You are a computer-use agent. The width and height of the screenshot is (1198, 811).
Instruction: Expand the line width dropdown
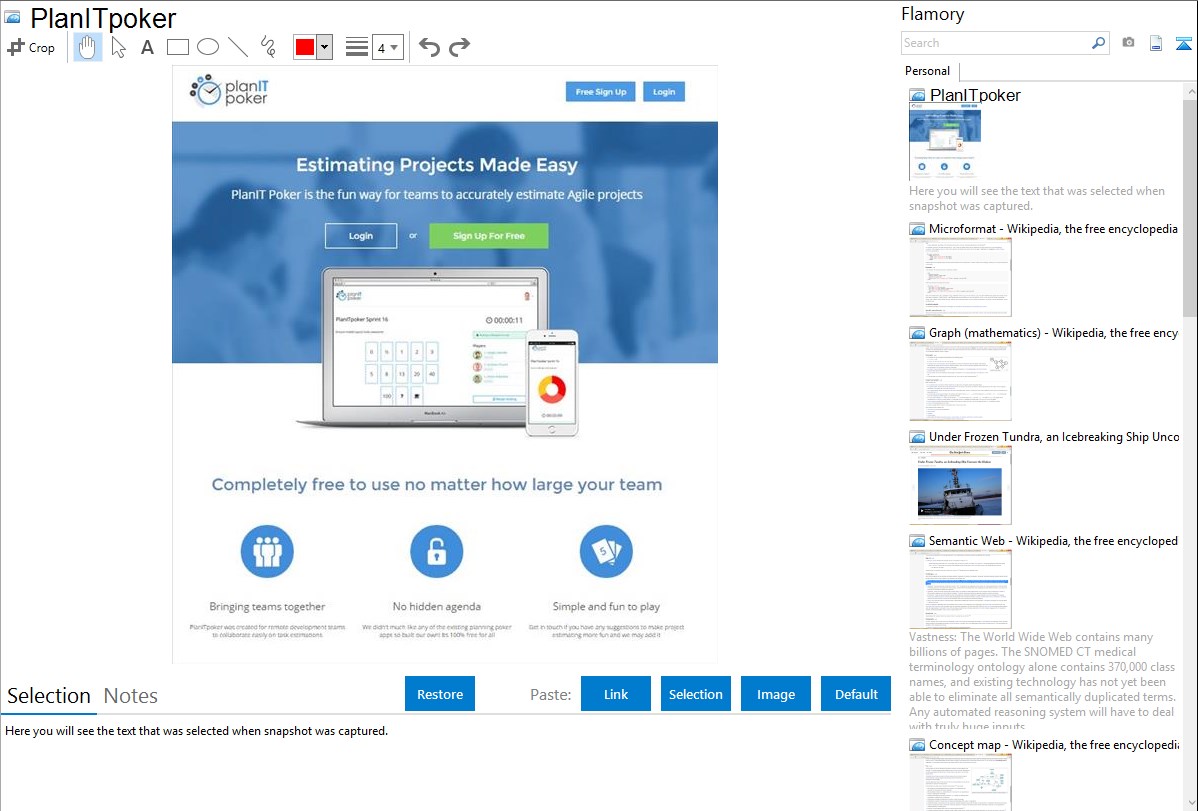coord(387,47)
